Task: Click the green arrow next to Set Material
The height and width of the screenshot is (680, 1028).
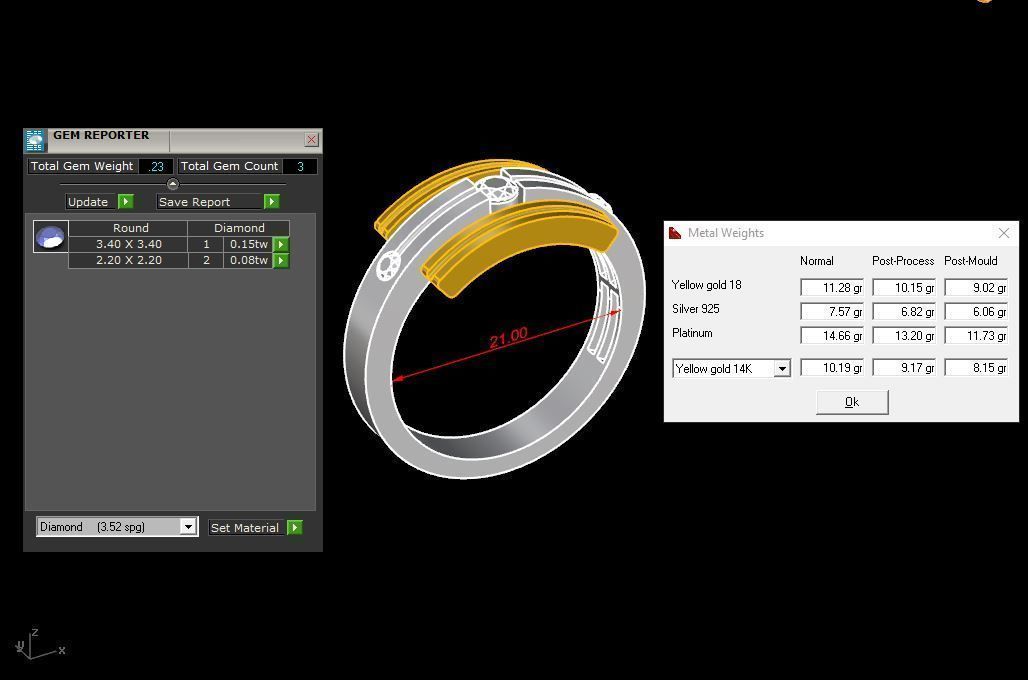Action: point(295,527)
